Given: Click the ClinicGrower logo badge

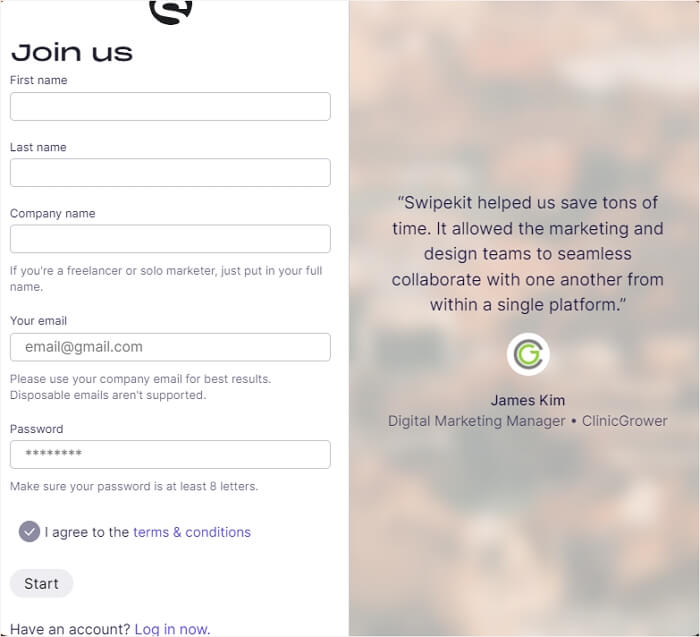Looking at the screenshot, I should pos(528,354).
